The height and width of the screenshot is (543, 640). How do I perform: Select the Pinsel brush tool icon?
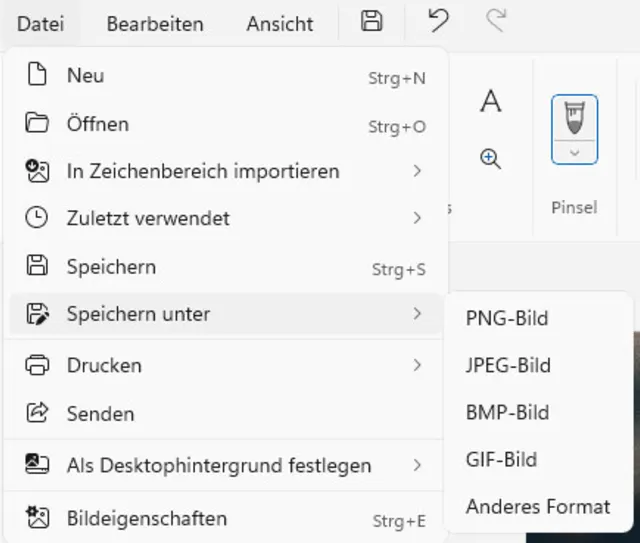click(x=574, y=118)
